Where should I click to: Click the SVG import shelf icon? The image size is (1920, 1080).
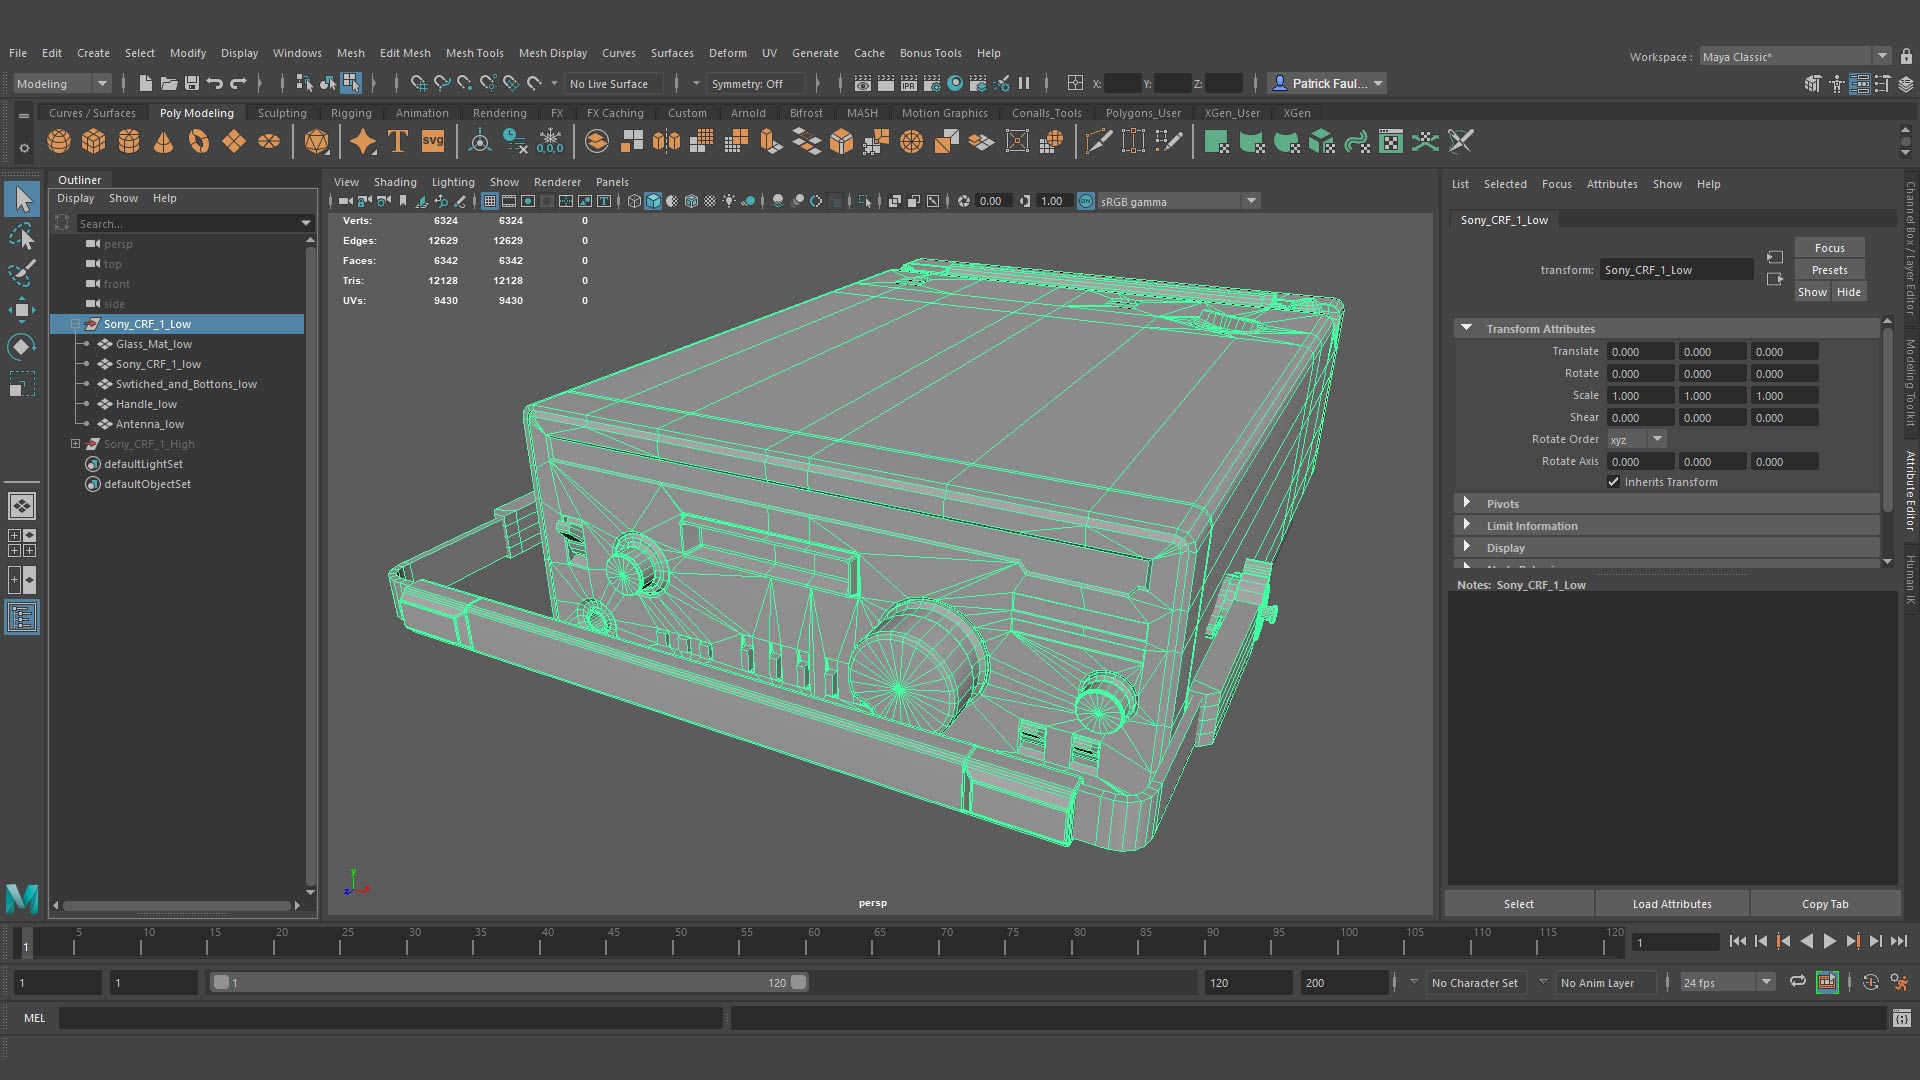[x=433, y=142]
